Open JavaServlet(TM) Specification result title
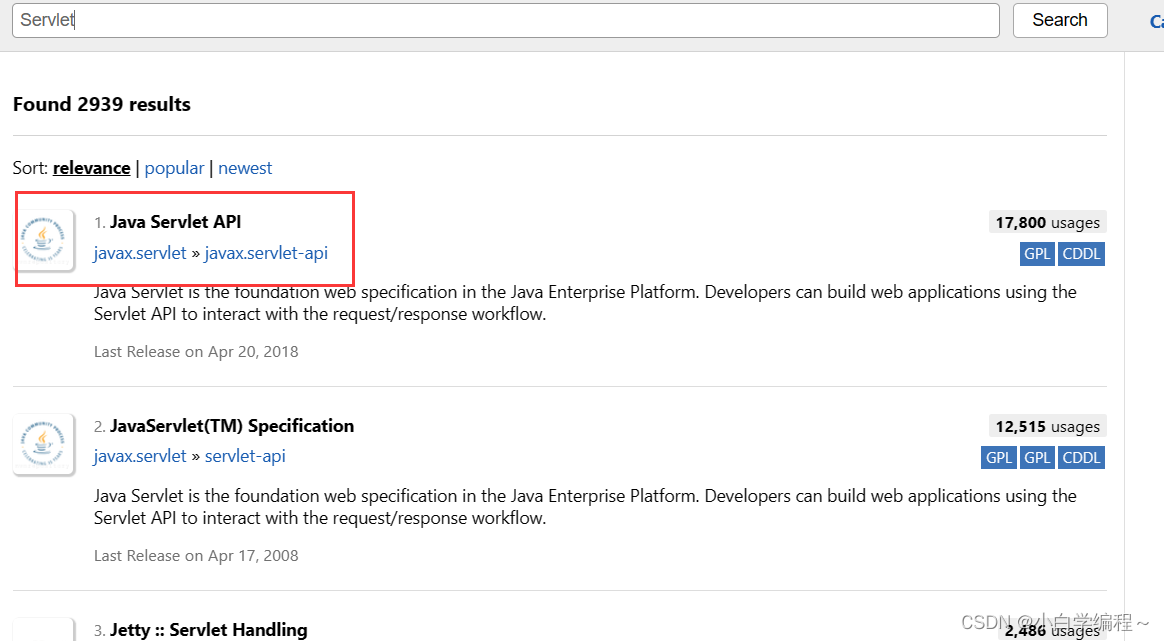Image resolution: width=1164 pixels, height=641 pixels. pyautogui.click(x=232, y=426)
